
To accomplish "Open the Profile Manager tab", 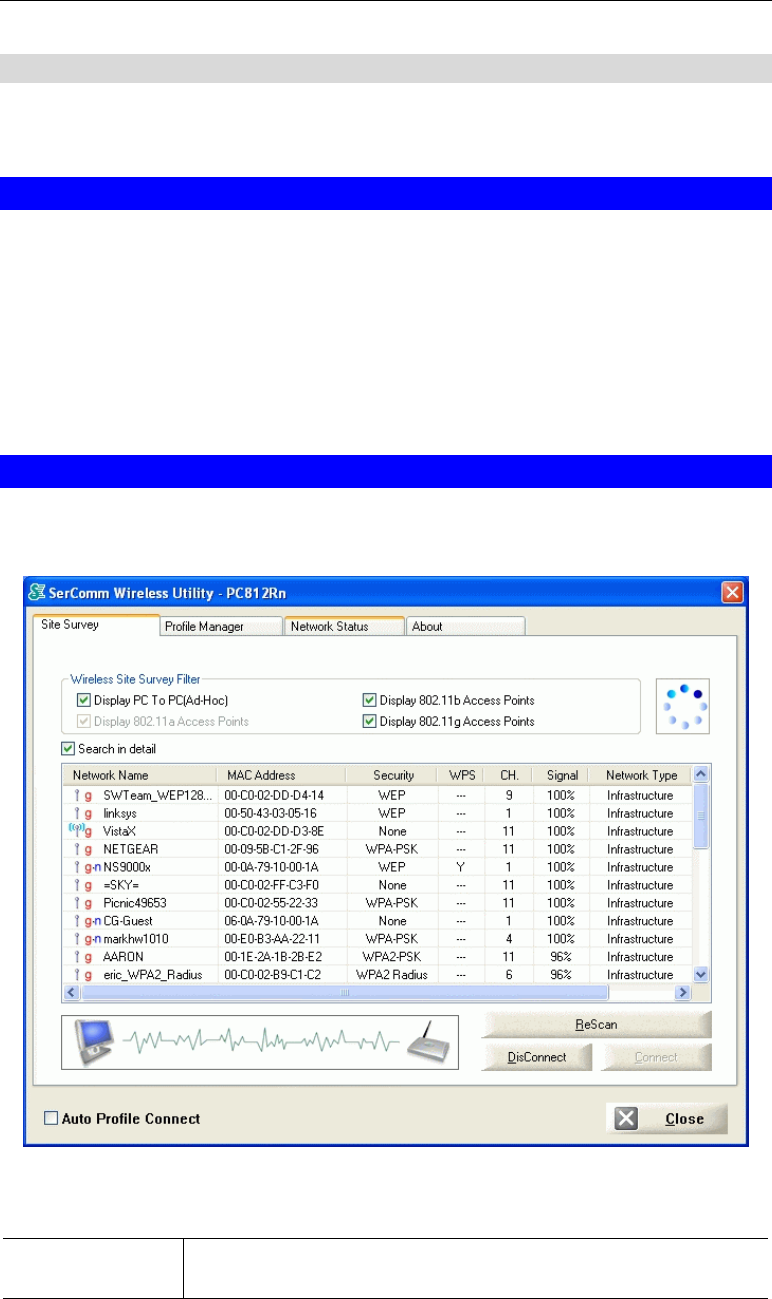I will 222,627.
